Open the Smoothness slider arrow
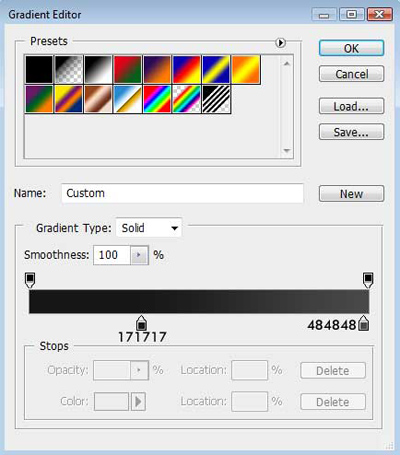The image size is (400, 455). 139,255
